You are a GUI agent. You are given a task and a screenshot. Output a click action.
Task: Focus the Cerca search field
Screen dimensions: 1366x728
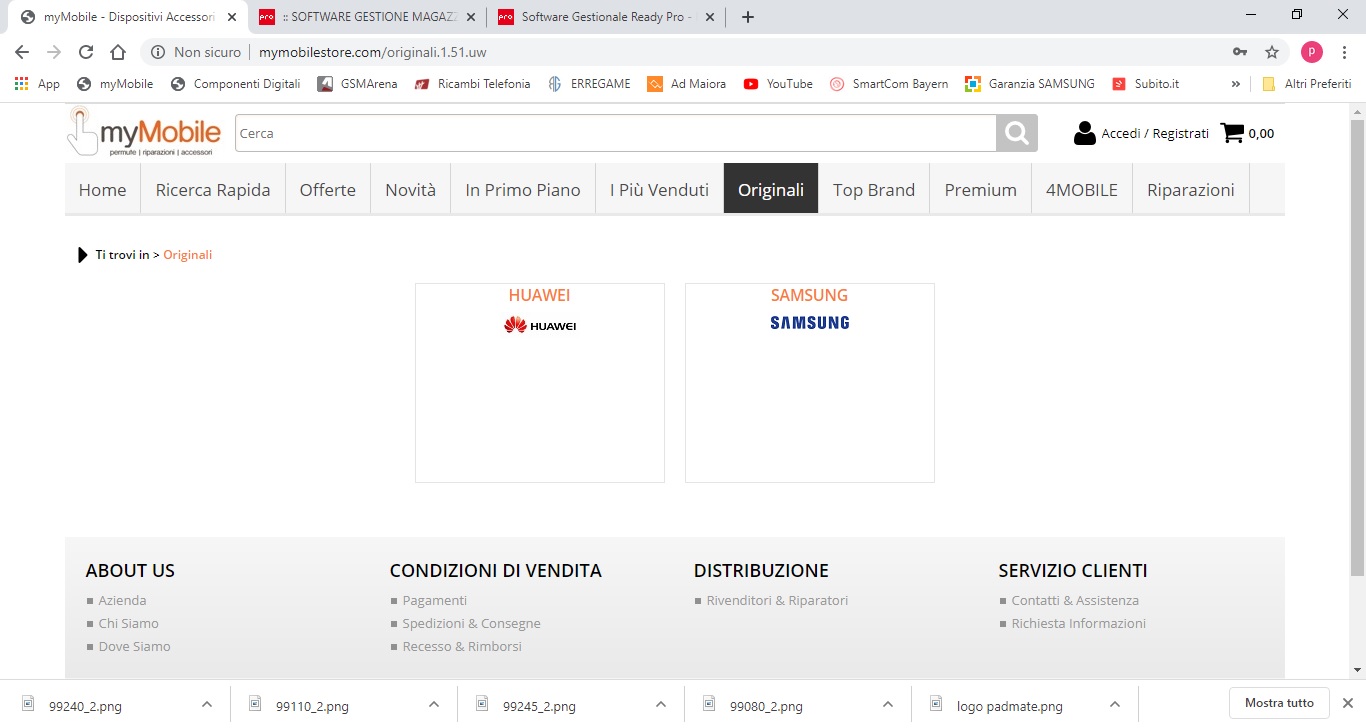coord(616,133)
